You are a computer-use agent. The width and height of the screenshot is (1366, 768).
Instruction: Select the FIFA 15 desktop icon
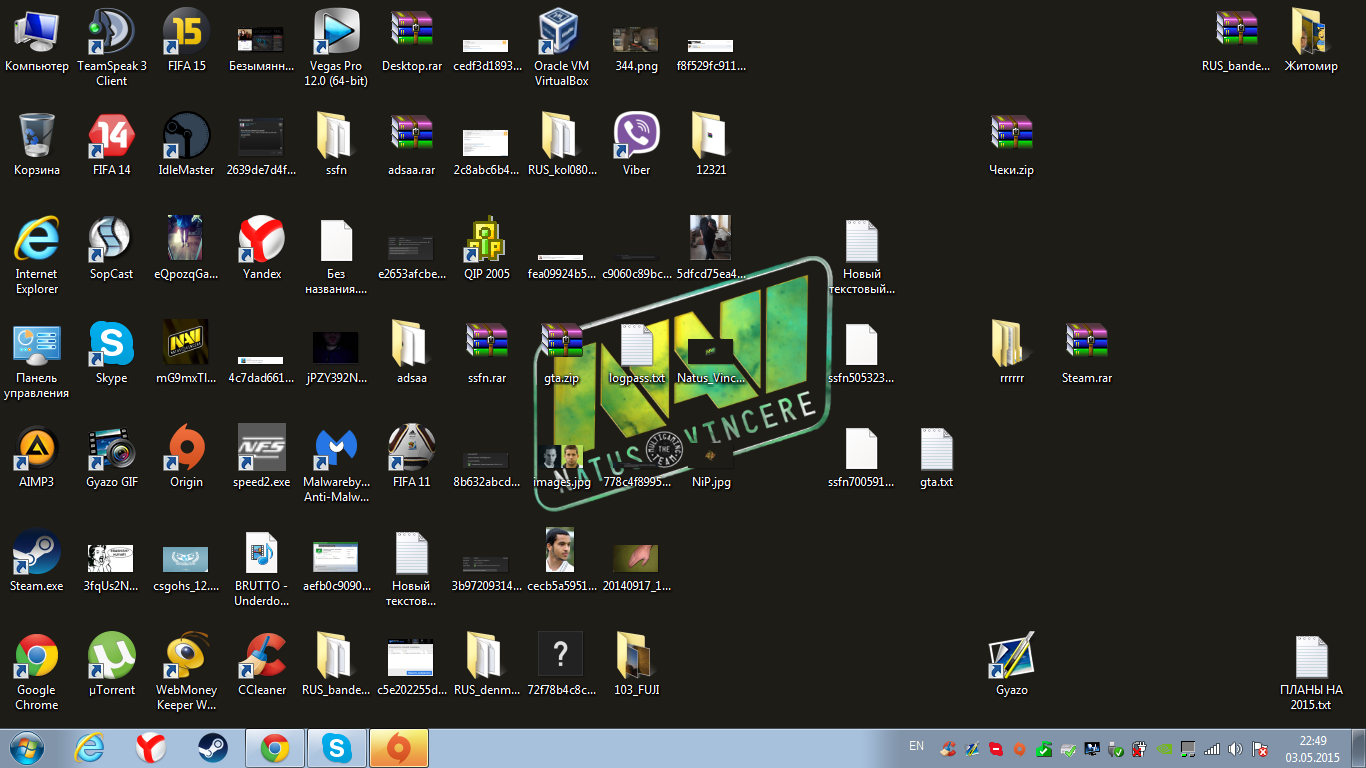(x=186, y=42)
